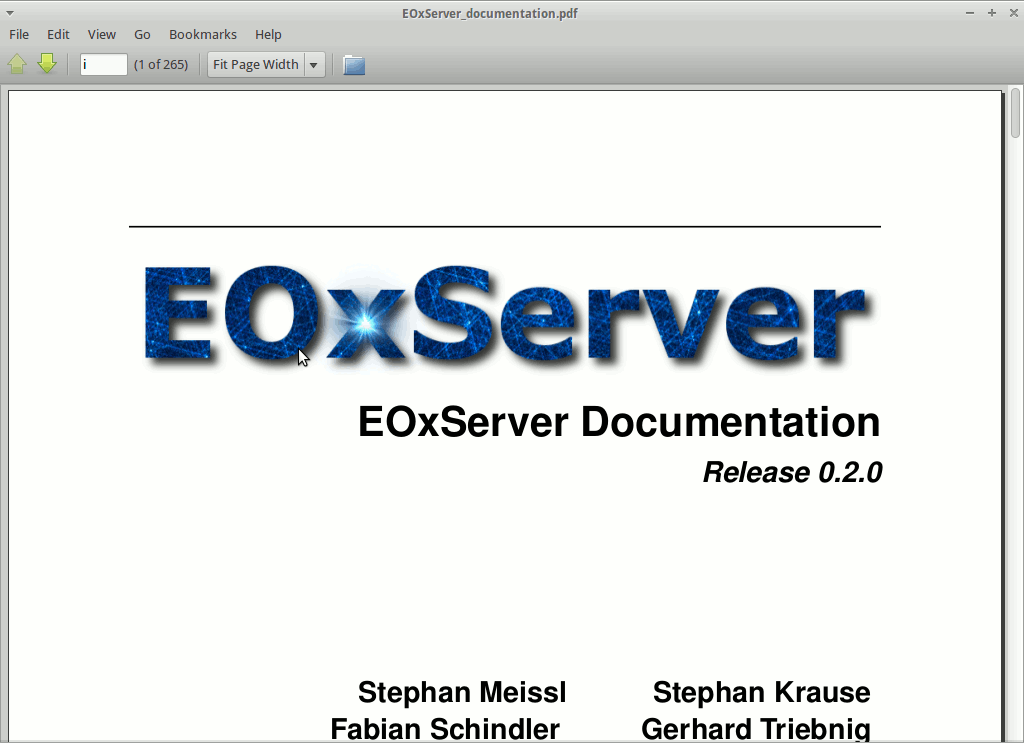Expand the Fit Page Width zoom dropdown
1024x743 pixels.
[x=314, y=65]
